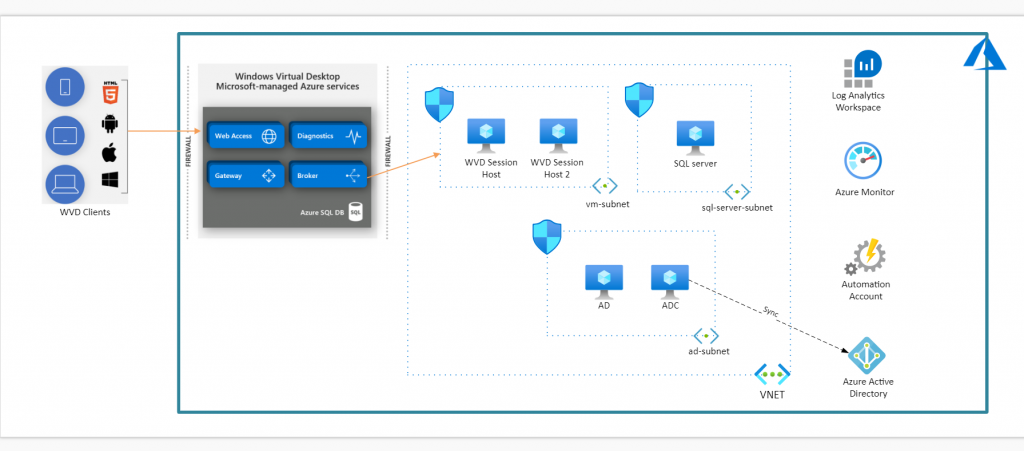
Task: Select the first WVD Session Host icon
Action: 487,135
